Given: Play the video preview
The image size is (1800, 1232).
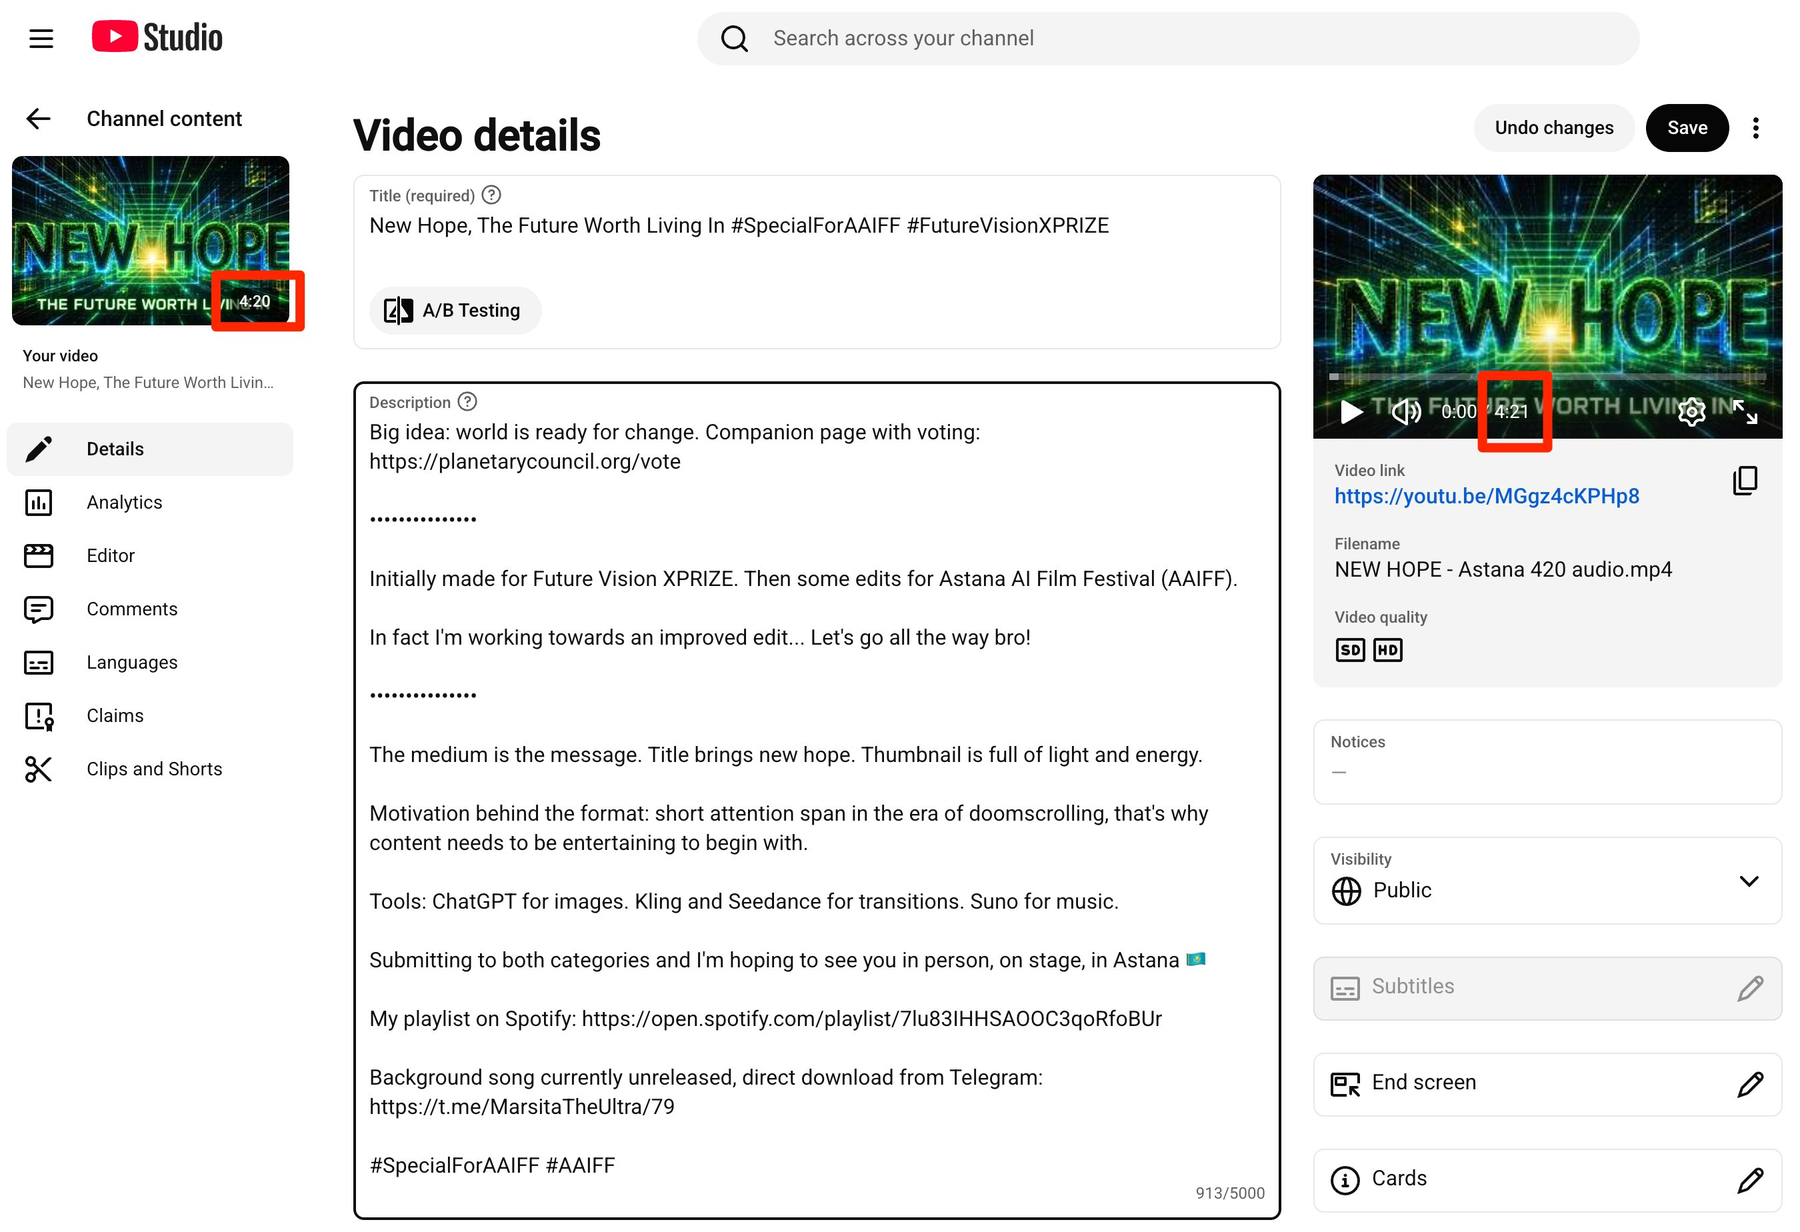Looking at the screenshot, I should tap(1351, 411).
